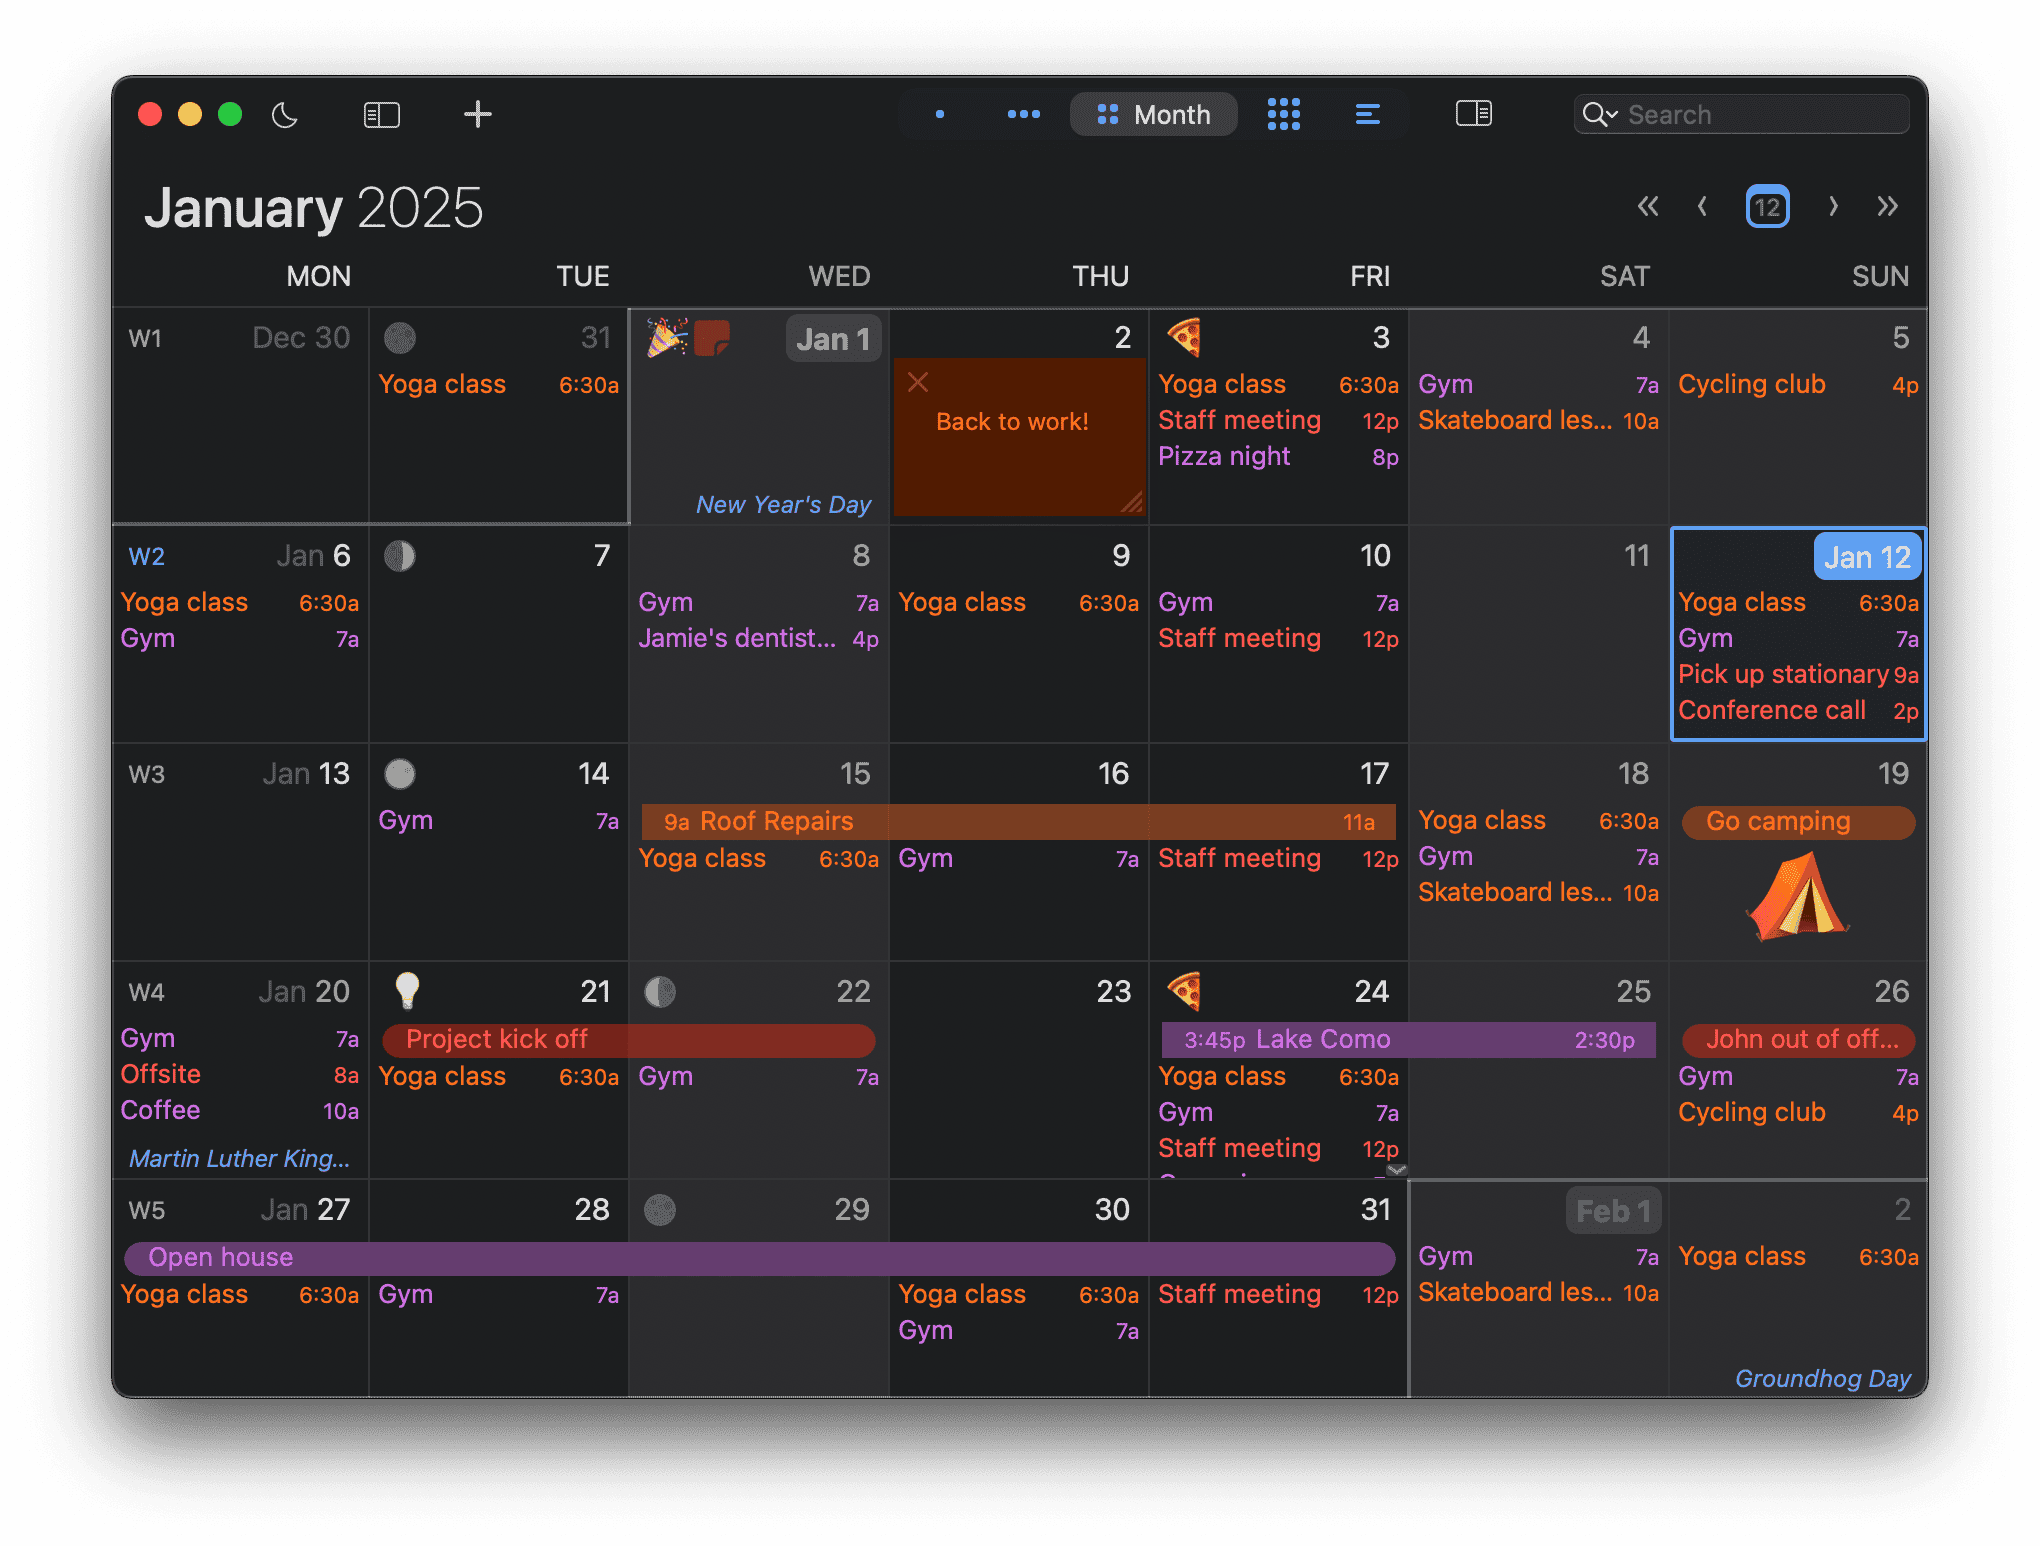Dismiss the Back to work! event popup
The image size is (2040, 1546).
coord(917,382)
